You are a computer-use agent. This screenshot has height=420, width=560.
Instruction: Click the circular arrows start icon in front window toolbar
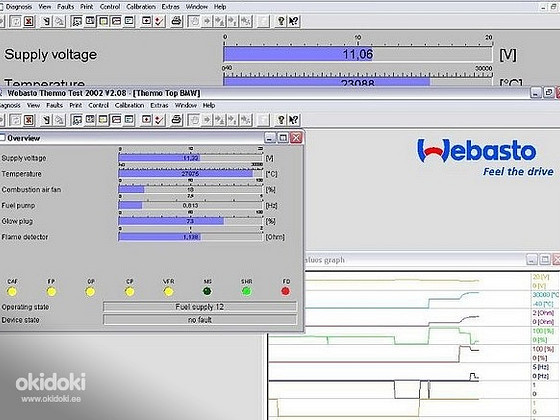(x=15, y=120)
